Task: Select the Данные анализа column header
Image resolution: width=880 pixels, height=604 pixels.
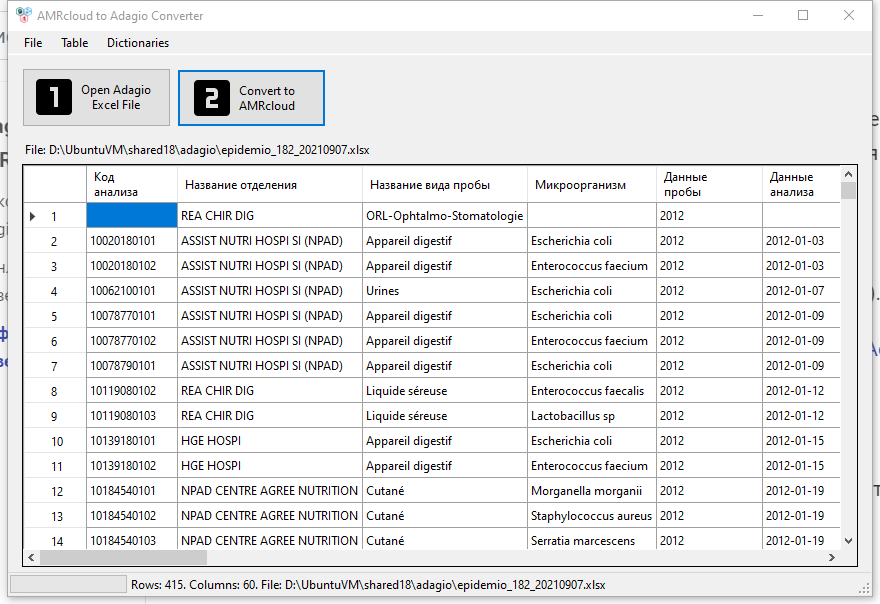Action: tap(801, 184)
